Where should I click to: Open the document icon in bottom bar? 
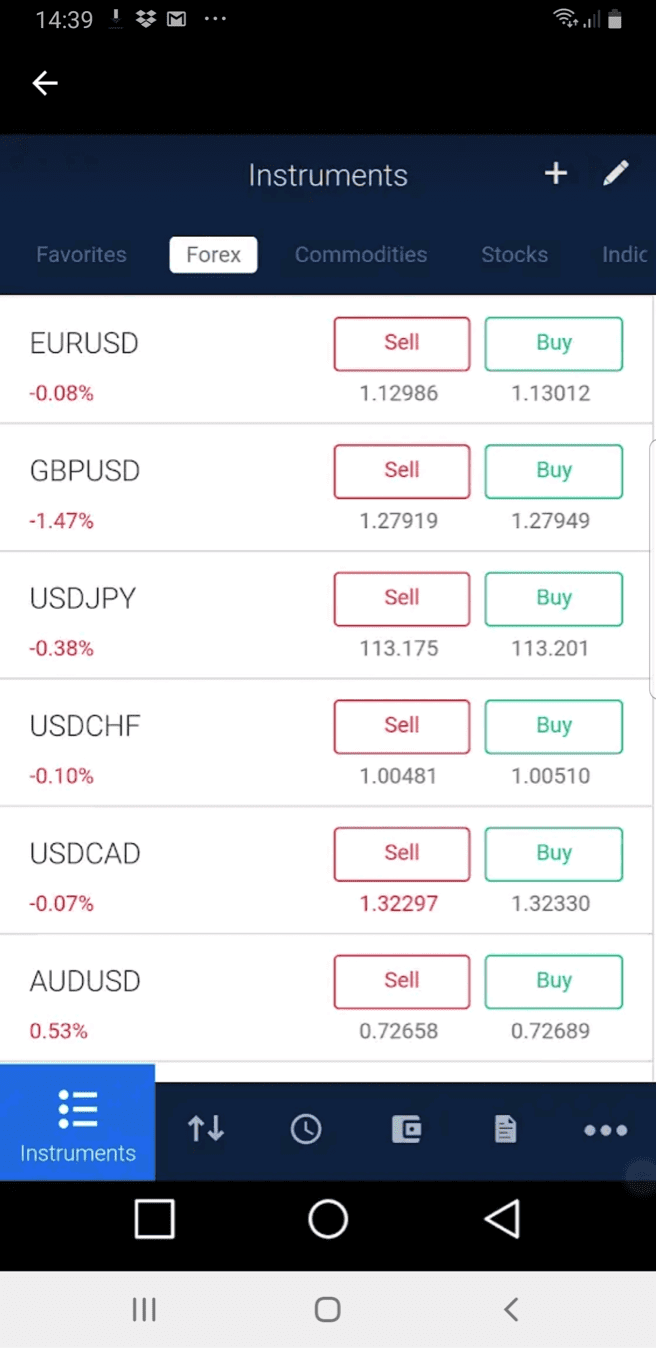point(506,1129)
